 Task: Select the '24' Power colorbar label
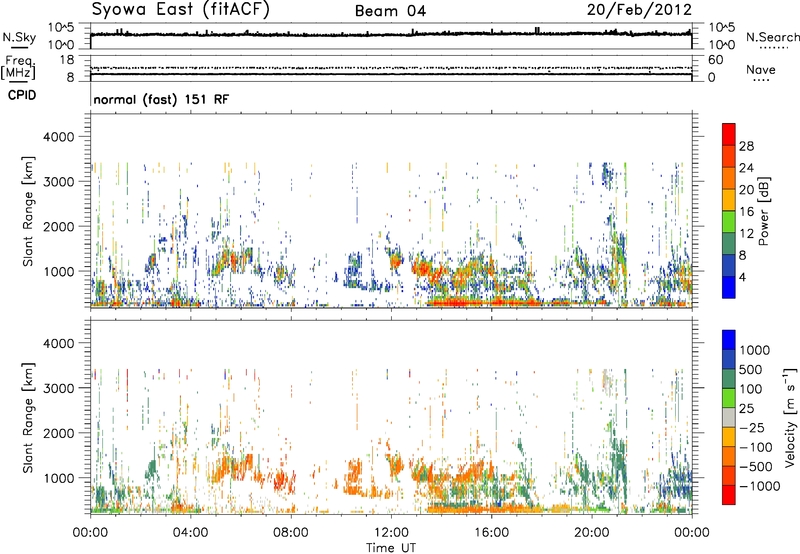click(746, 168)
